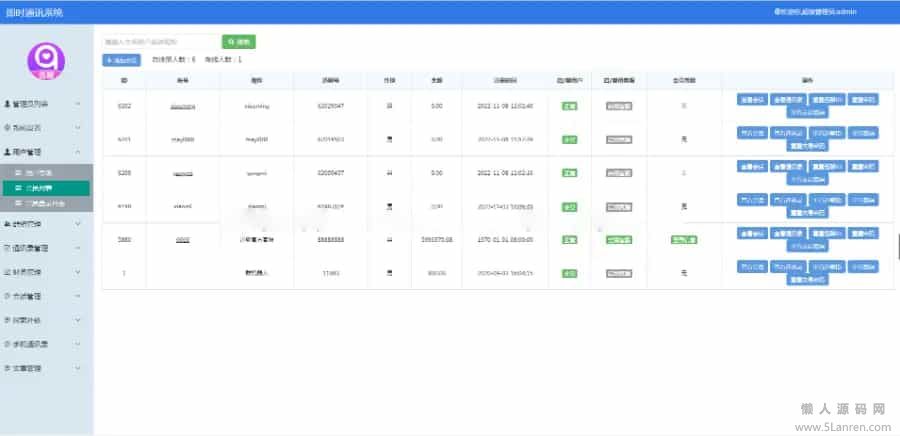Click the first blue action button in row 5202

point(752,99)
